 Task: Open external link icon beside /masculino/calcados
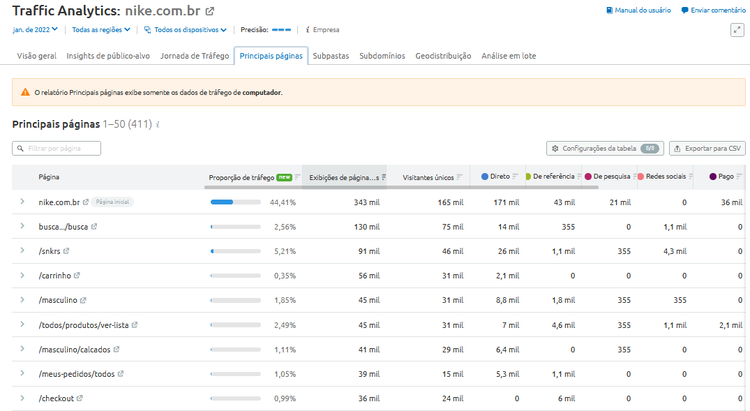(x=116, y=350)
